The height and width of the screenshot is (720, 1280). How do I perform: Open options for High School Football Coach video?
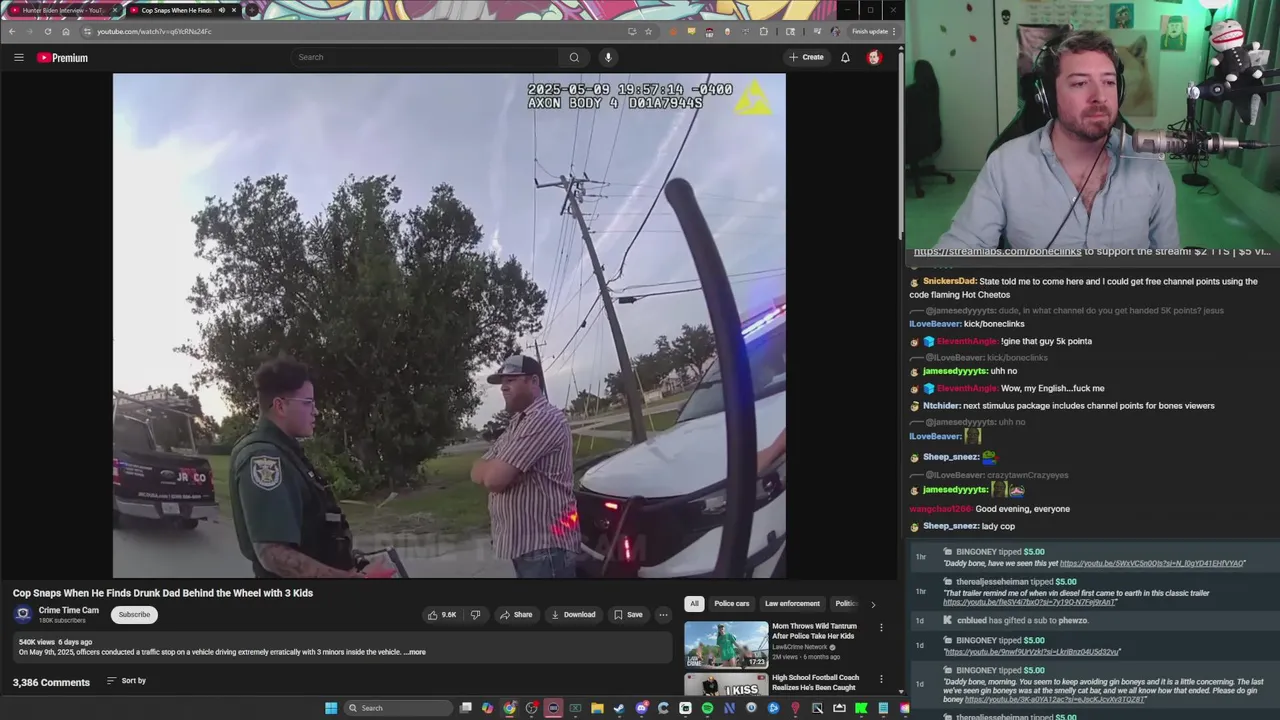[x=881, y=678]
